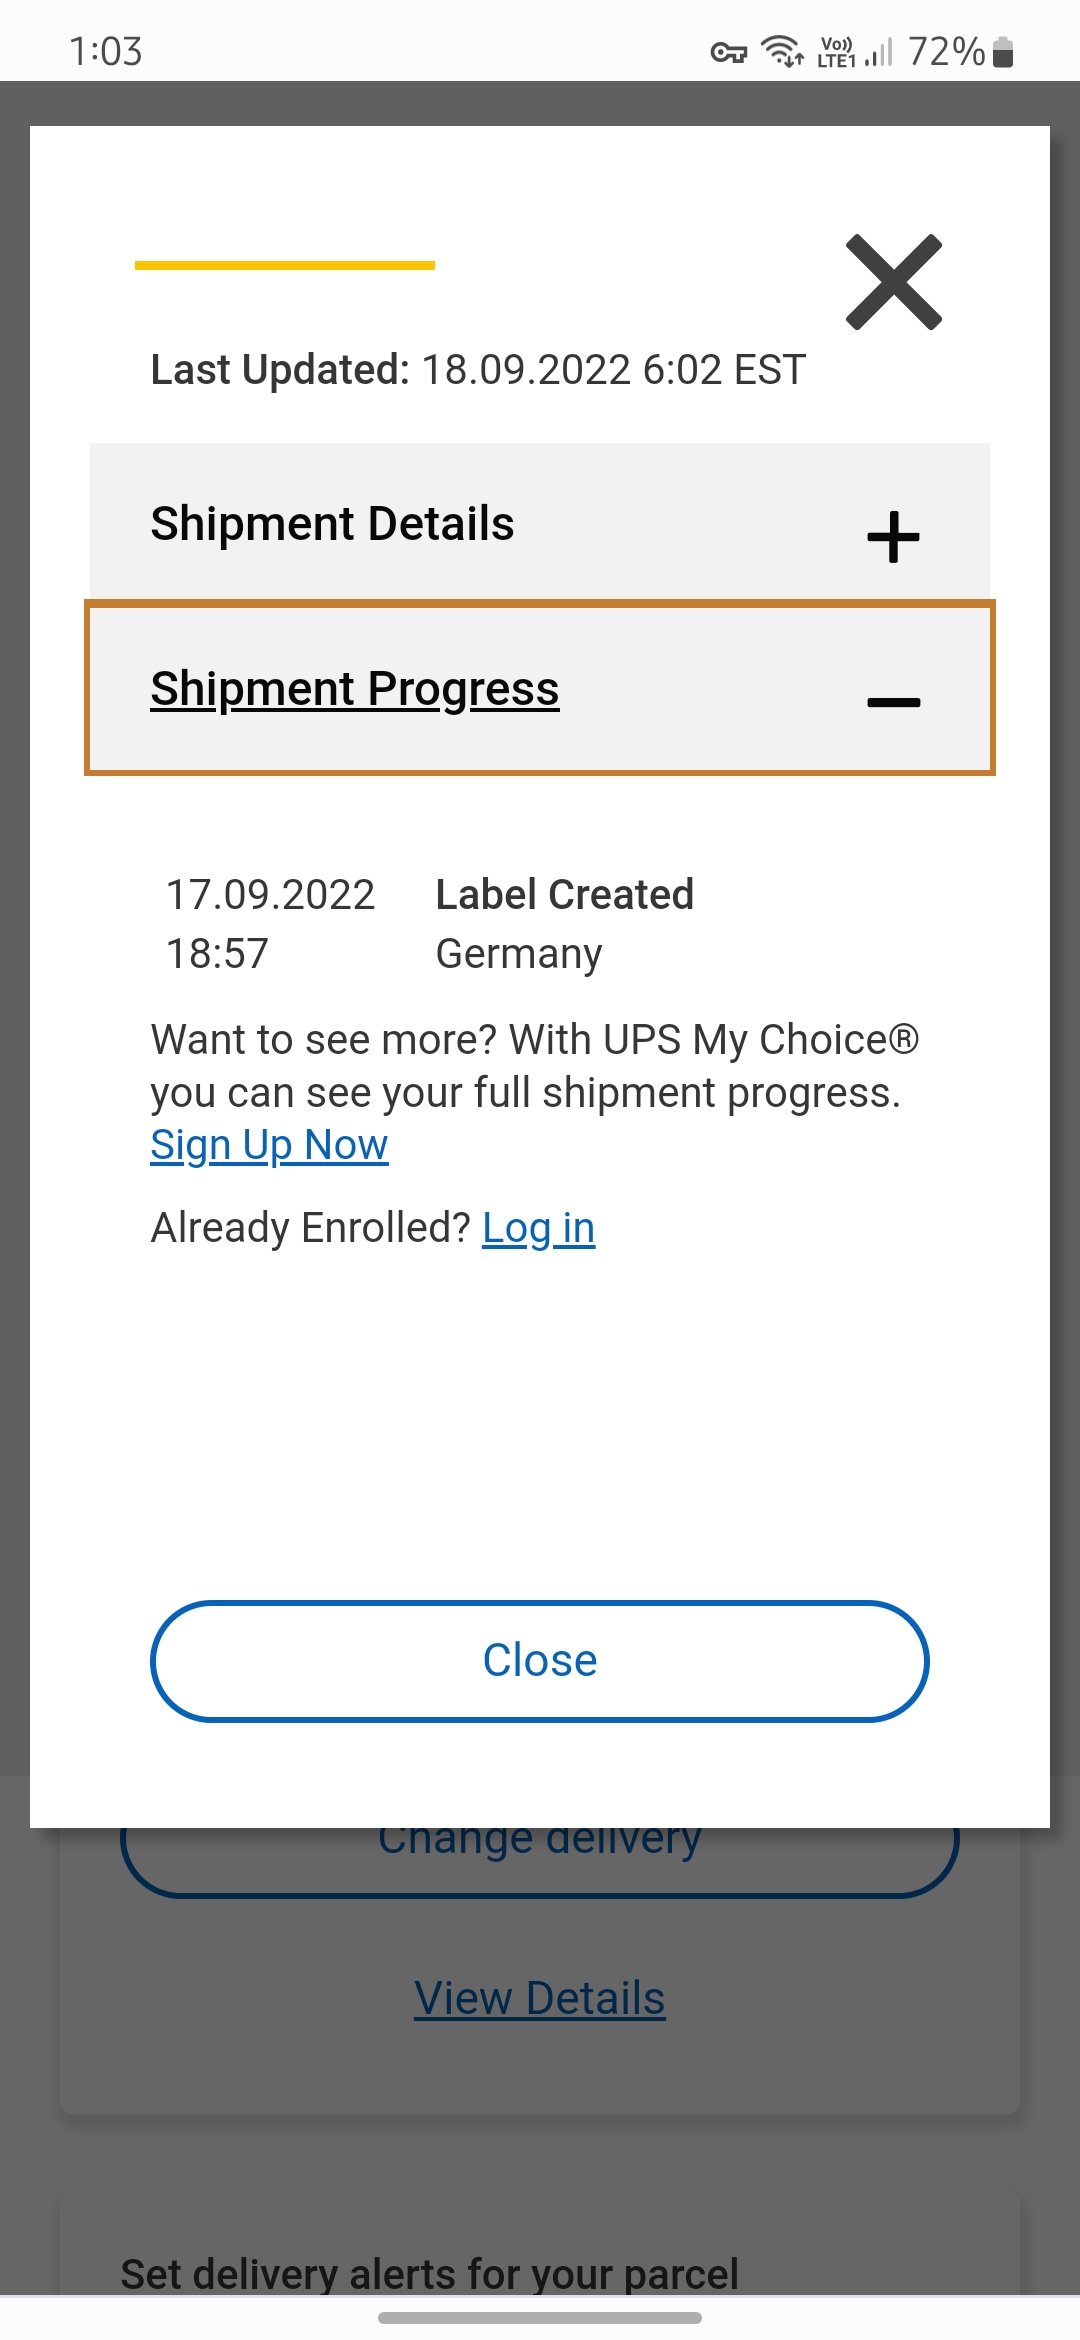The width and height of the screenshot is (1080, 2340).
Task: Tap the VPN key status icon
Action: point(729,52)
